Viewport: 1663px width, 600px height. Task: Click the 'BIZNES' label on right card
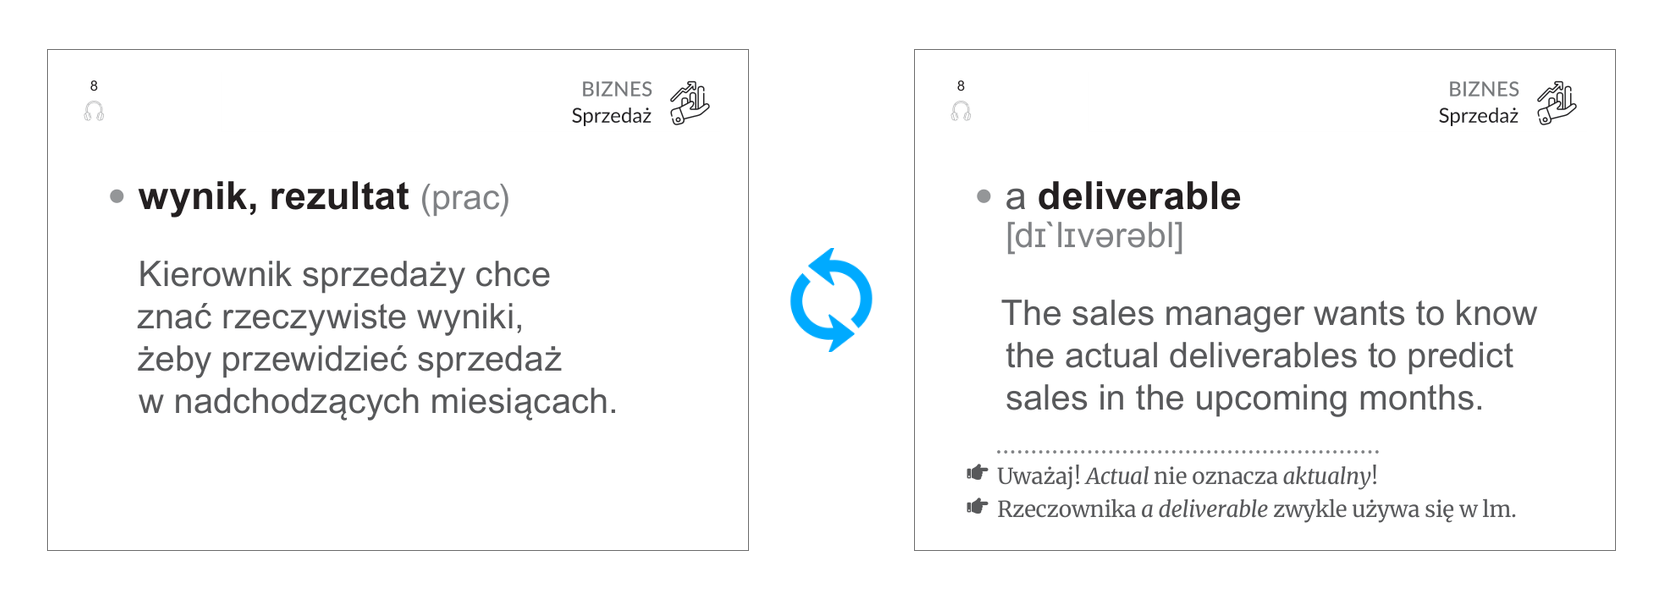(x=1484, y=89)
